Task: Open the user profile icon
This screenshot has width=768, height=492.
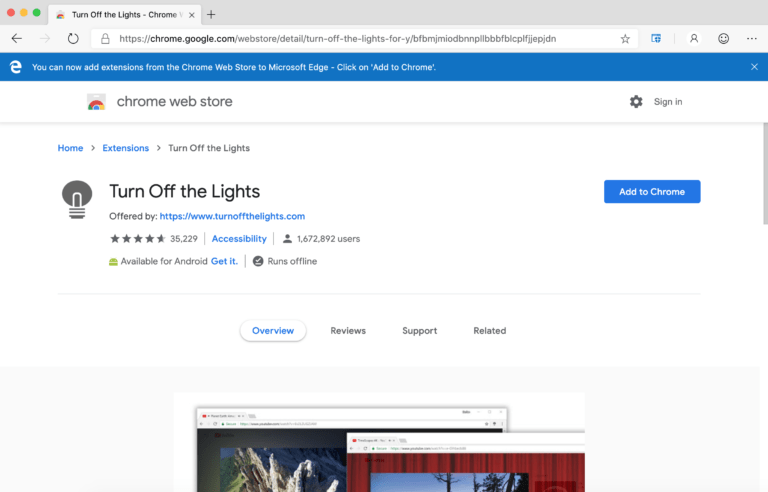Action: pyautogui.click(x=694, y=38)
